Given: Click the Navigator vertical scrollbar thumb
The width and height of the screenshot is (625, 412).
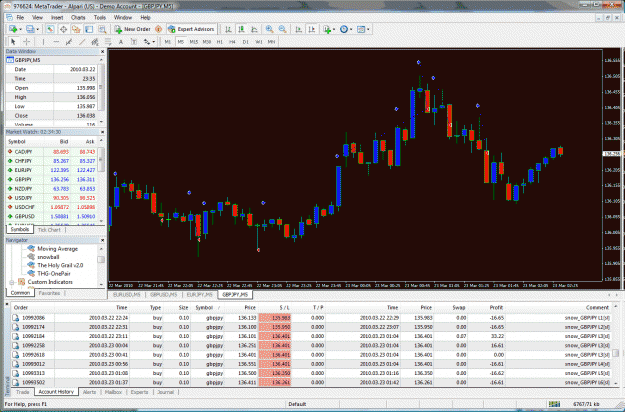Looking at the screenshot, I should [x=101, y=259].
